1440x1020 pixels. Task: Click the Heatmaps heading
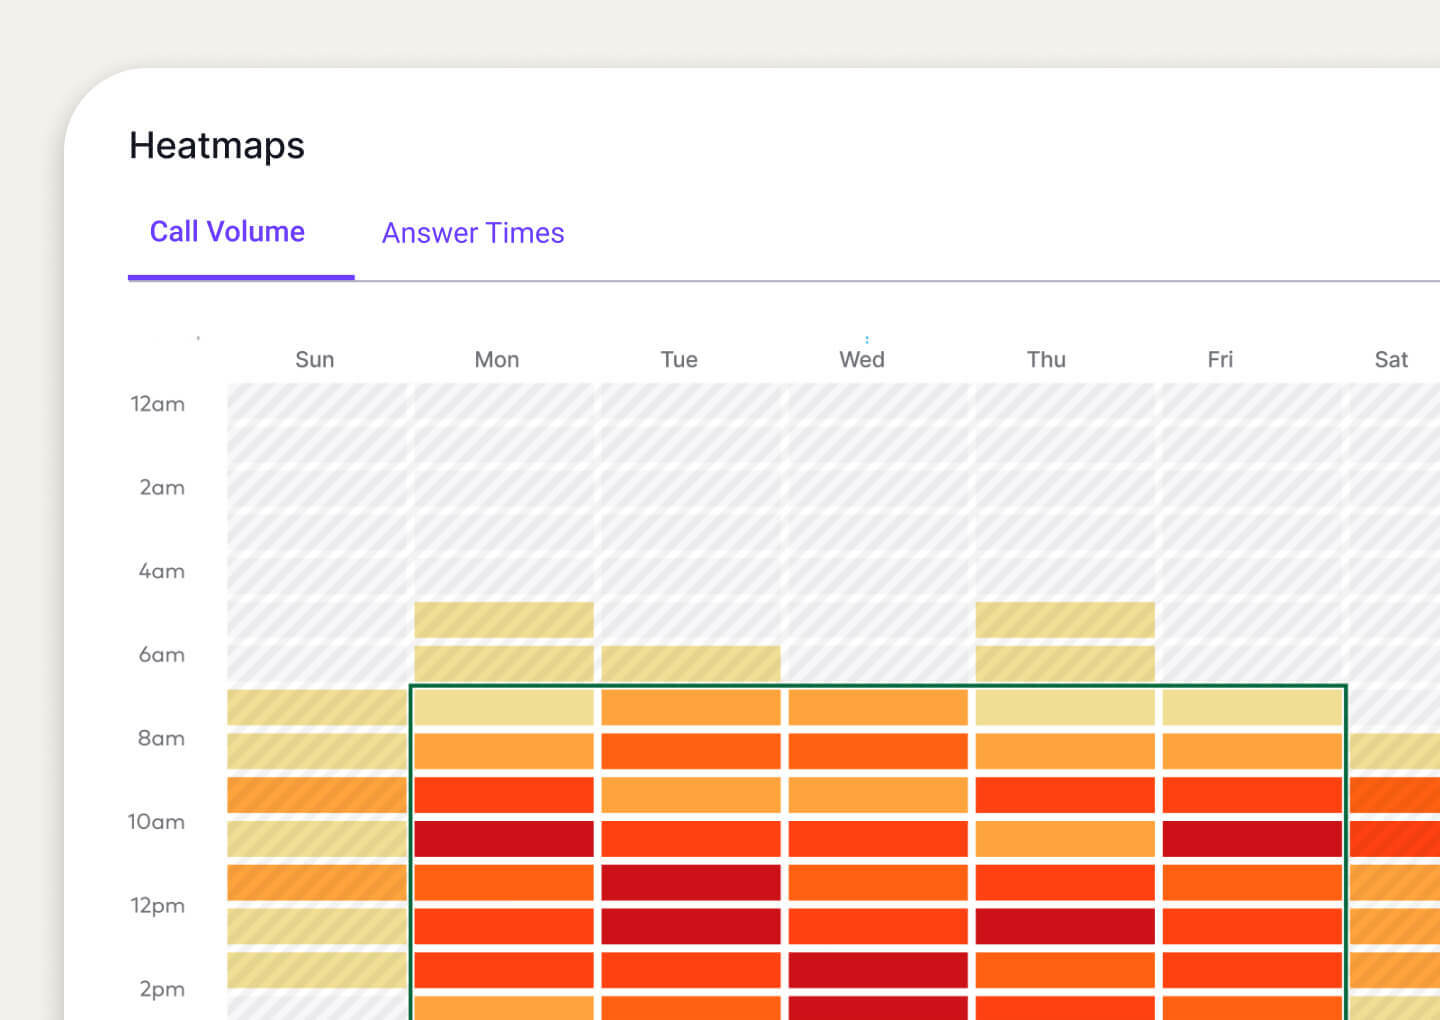pyautogui.click(x=217, y=146)
